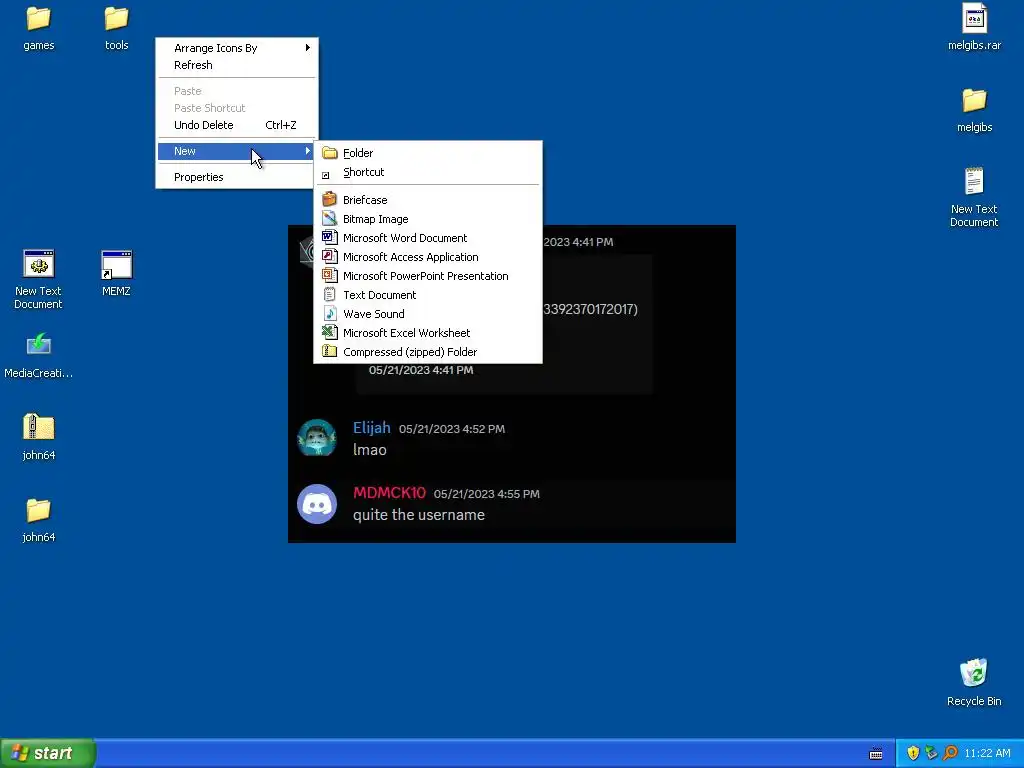The height and width of the screenshot is (768, 1024).
Task: Click the Shortcut icon in New submenu
Action: (326, 174)
